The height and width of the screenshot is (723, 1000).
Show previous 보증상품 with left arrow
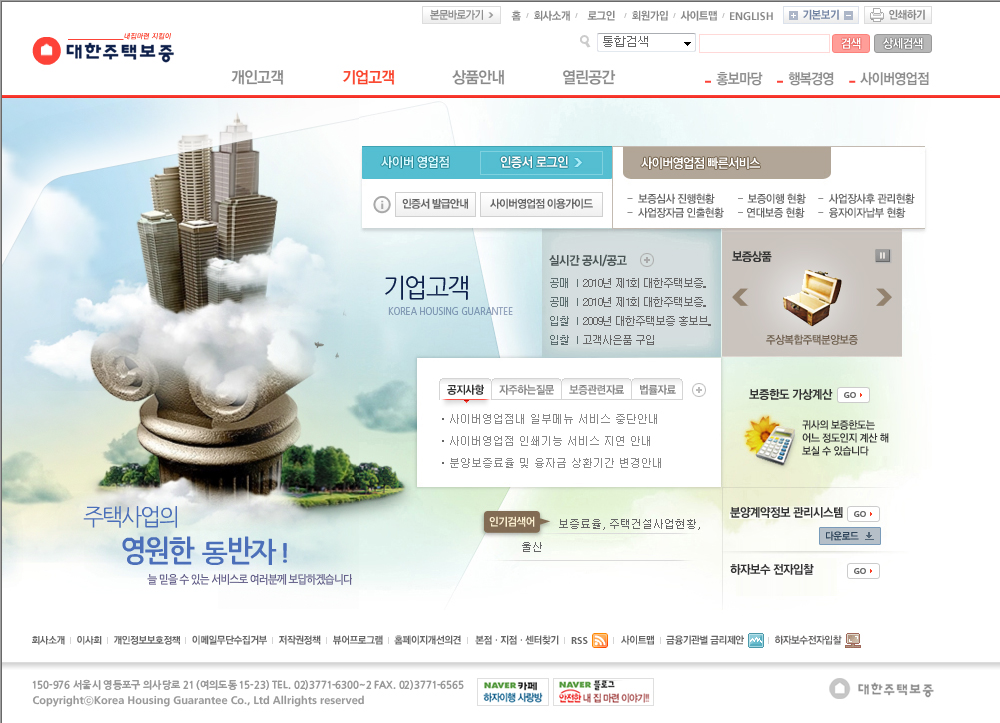(740, 297)
